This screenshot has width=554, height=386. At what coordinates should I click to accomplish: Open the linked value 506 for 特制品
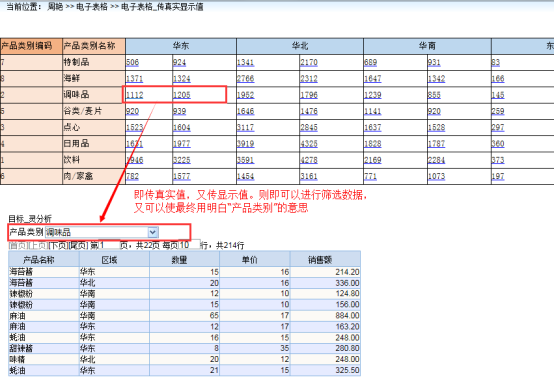(x=132, y=63)
